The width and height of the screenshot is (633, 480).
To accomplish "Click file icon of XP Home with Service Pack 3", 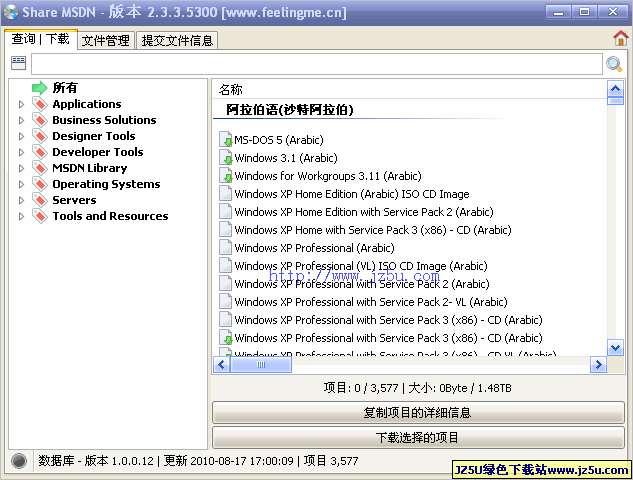I will (225, 229).
